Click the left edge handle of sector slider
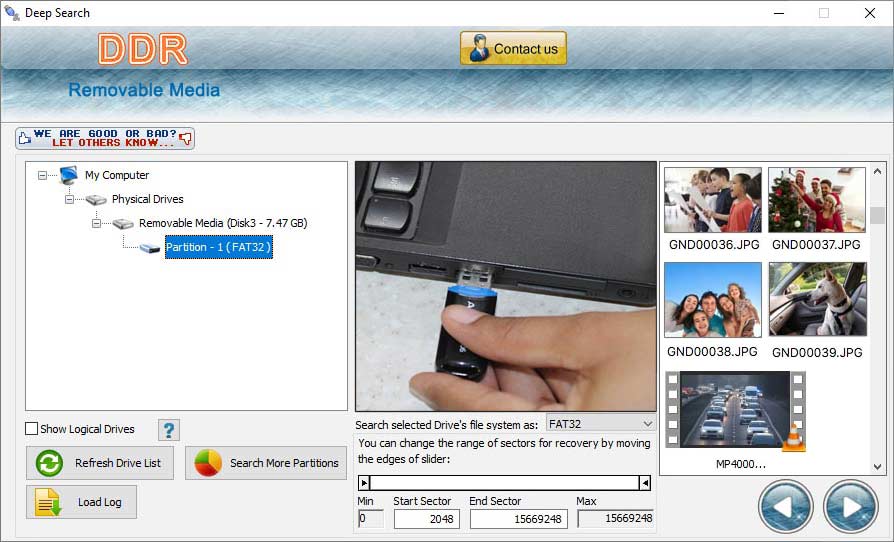 [x=364, y=483]
